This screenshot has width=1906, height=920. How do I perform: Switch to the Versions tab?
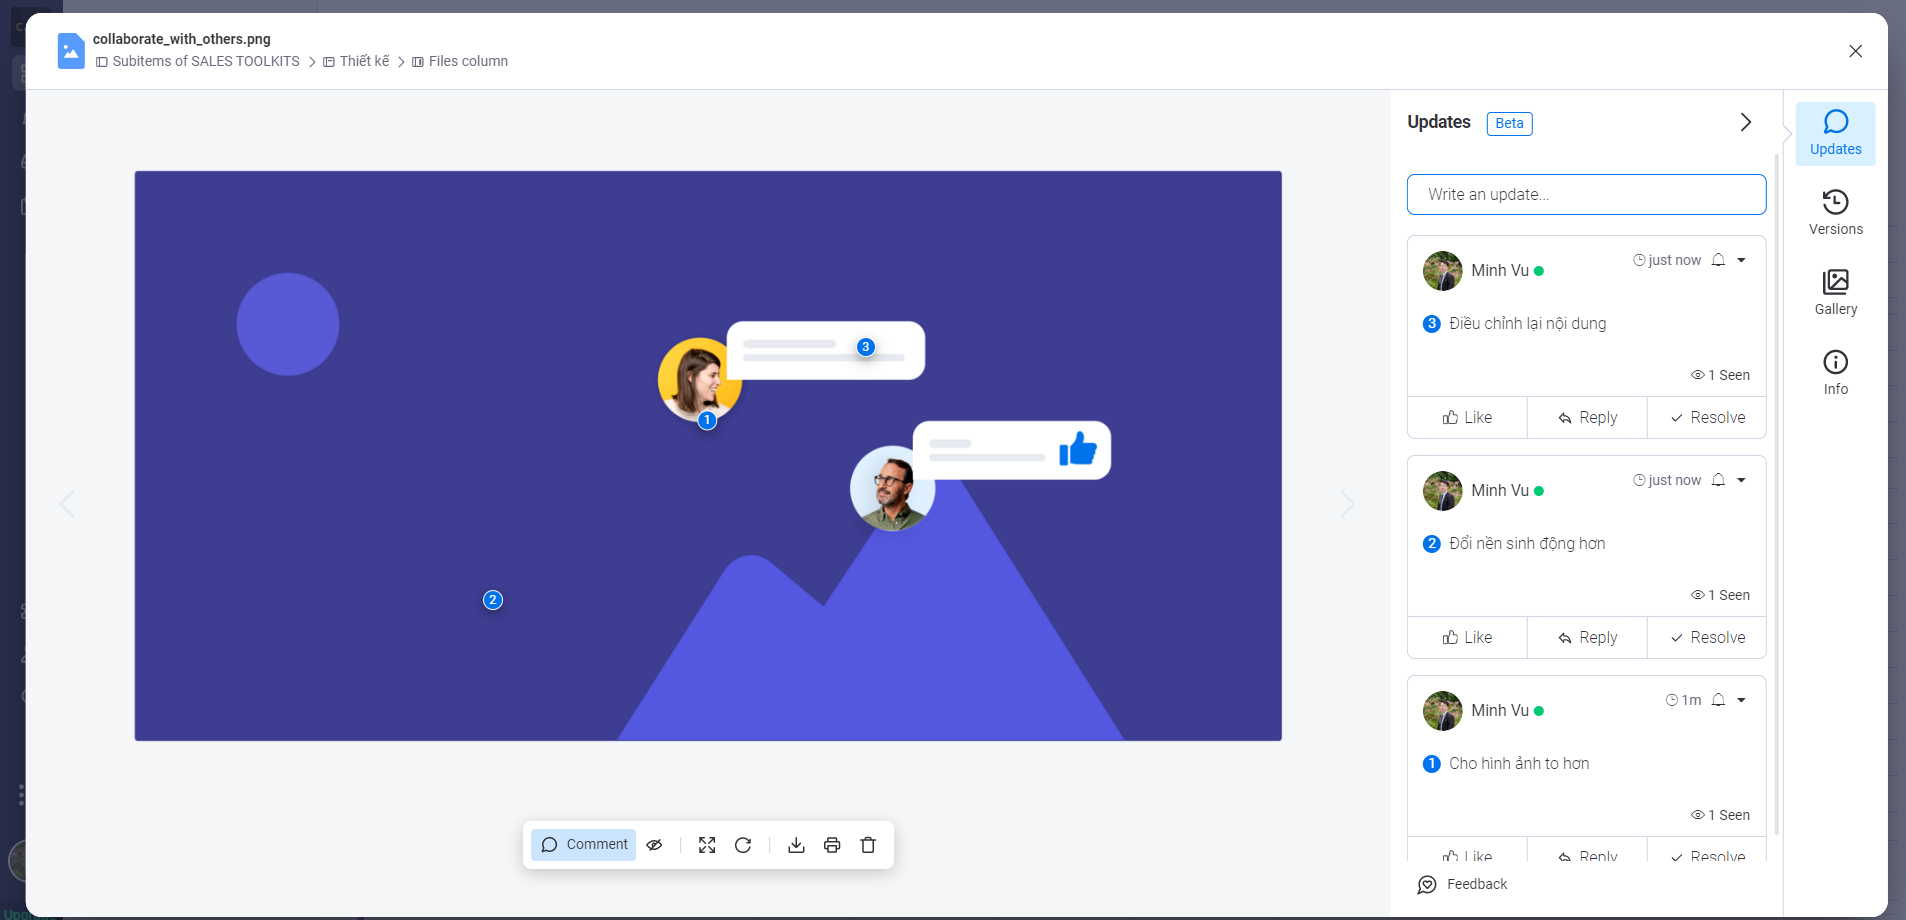1835,213
